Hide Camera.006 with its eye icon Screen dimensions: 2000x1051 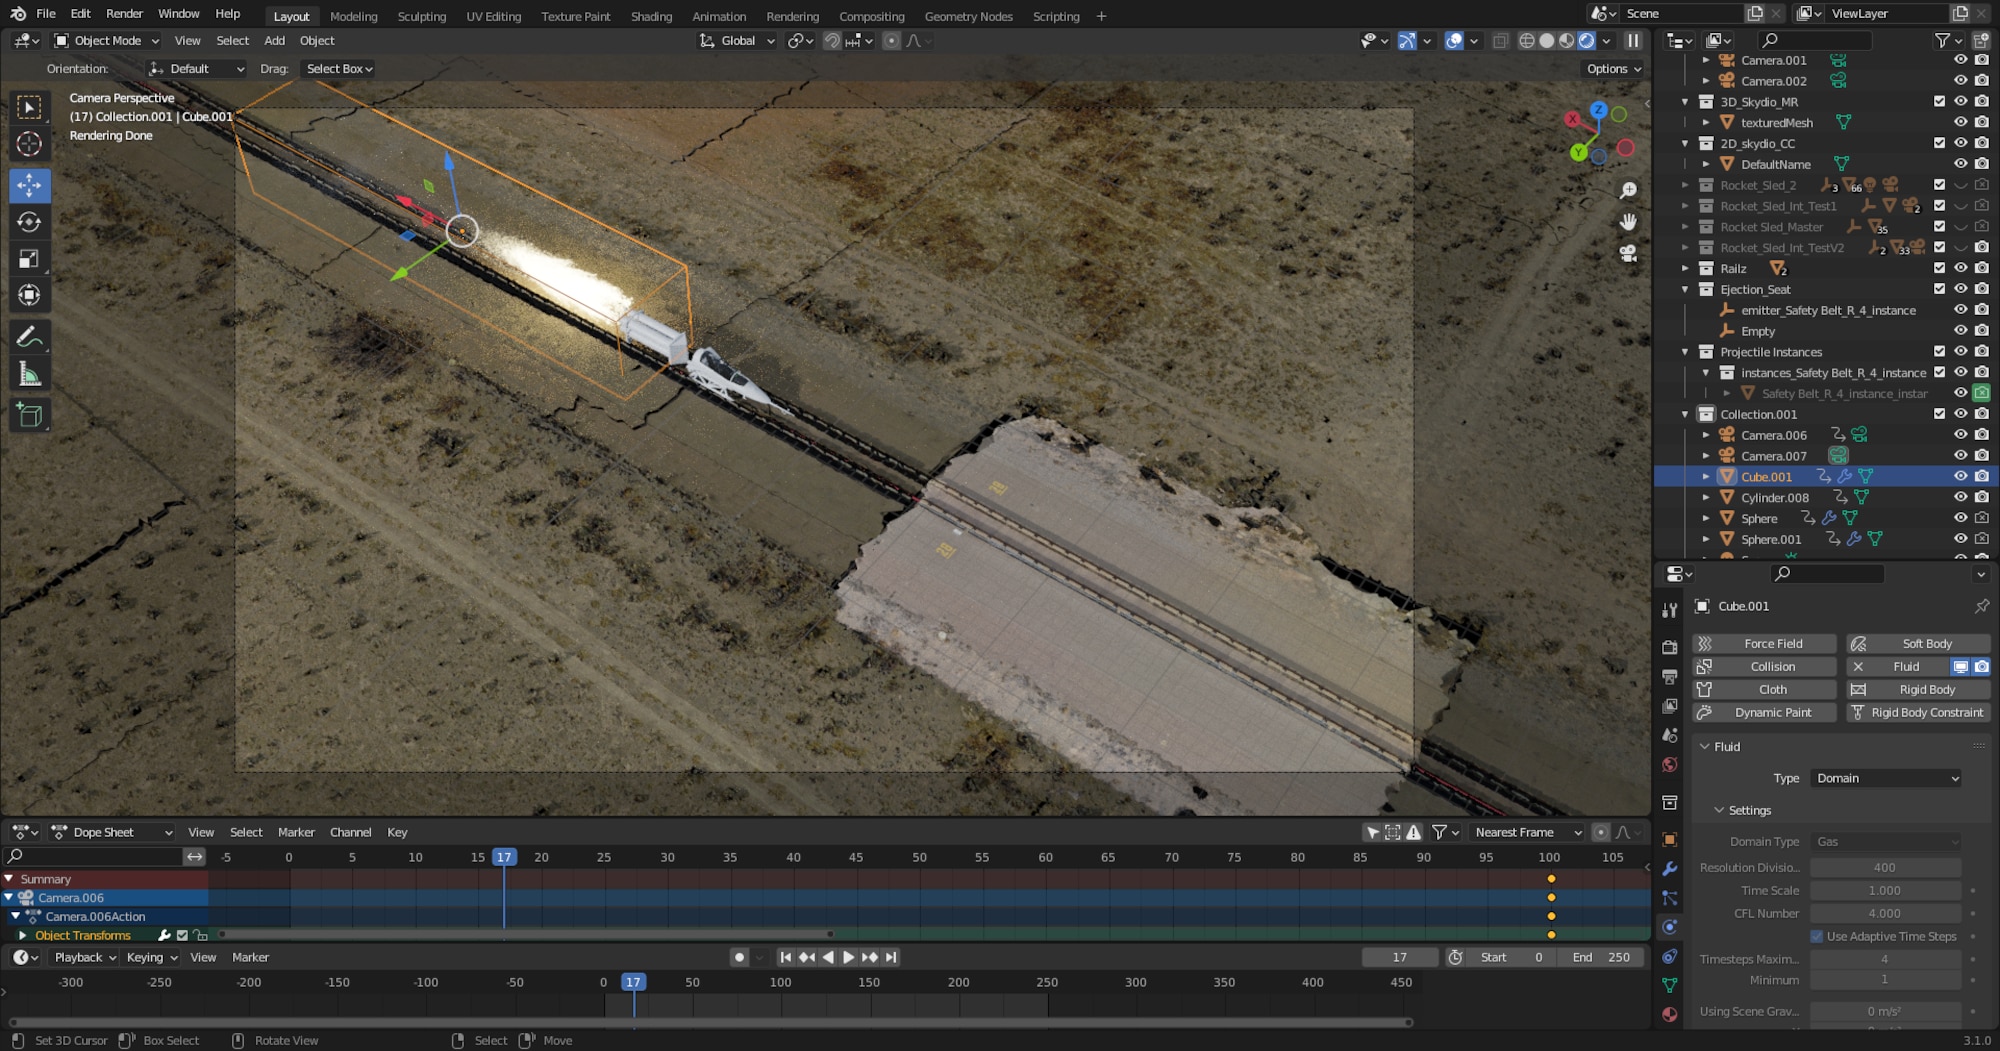click(x=1960, y=435)
